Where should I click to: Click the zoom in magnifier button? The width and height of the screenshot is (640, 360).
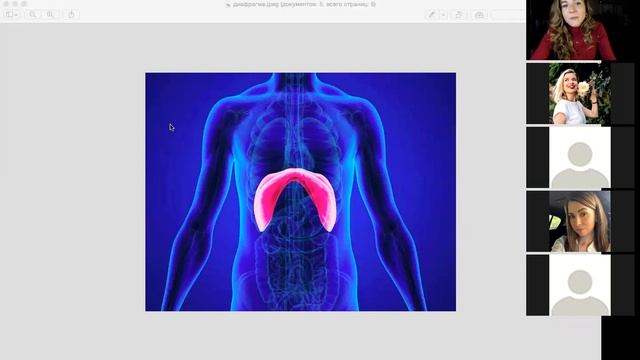(50, 15)
